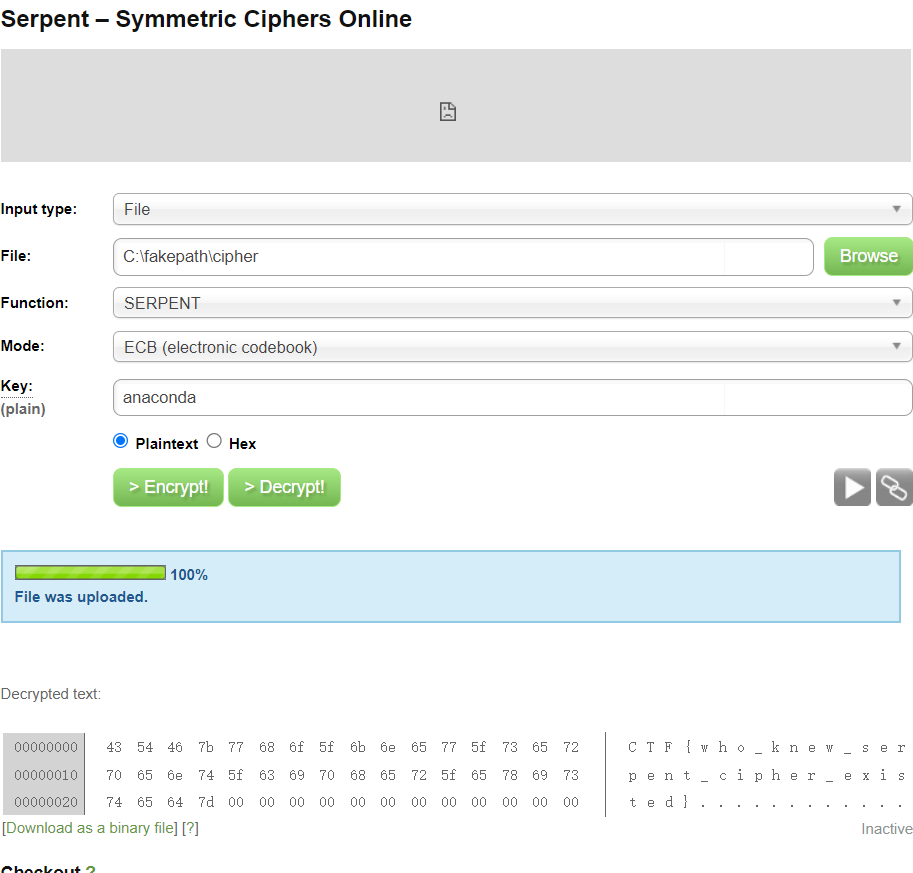Click the Inactive status text
The width and height of the screenshot is (913, 873).
pyautogui.click(x=886, y=829)
